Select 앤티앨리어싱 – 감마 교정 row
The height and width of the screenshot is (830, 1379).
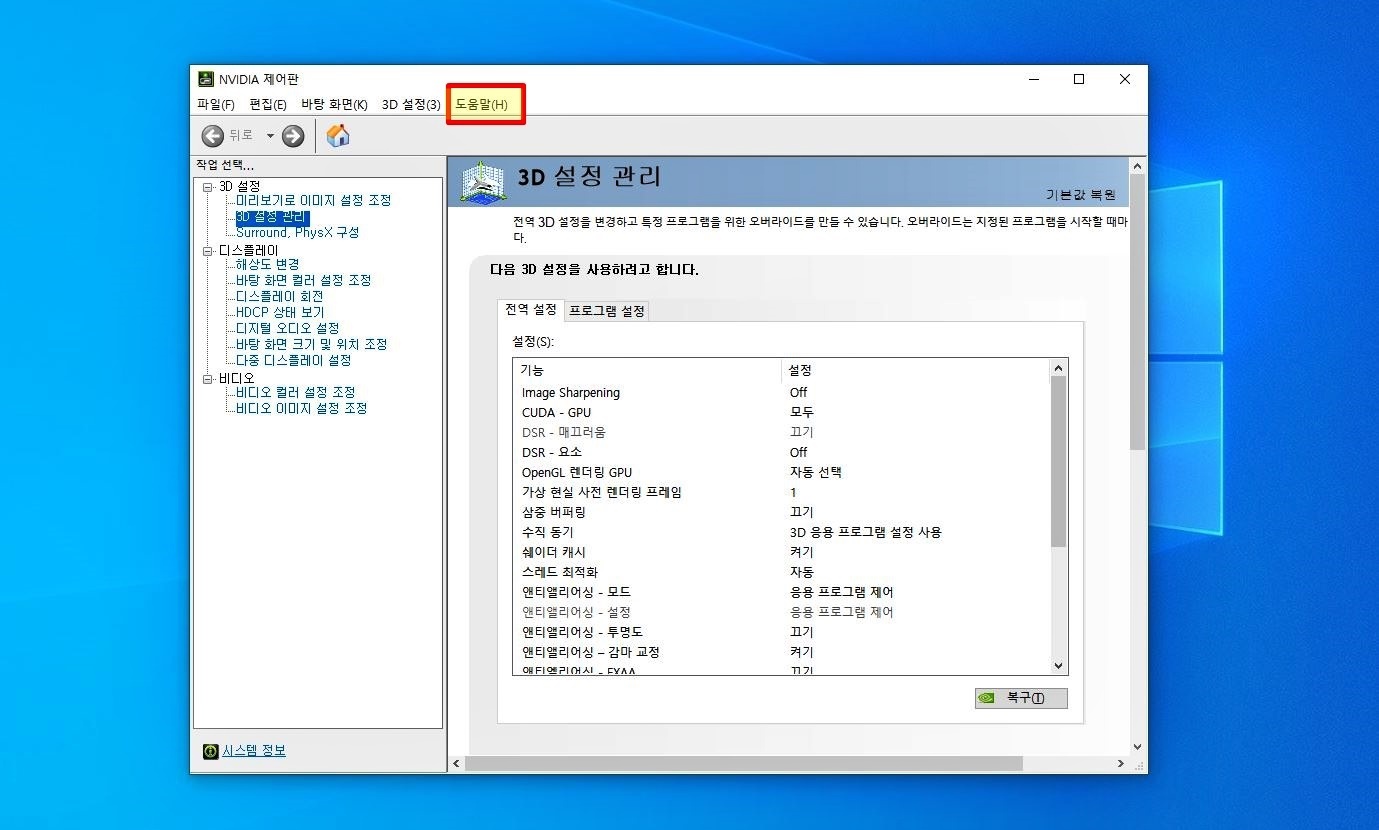[x=782, y=652]
